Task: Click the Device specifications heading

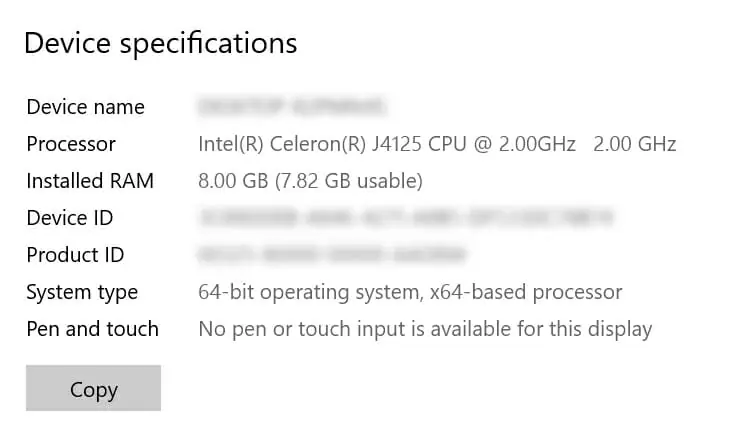Action: pyautogui.click(x=160, y=44)
